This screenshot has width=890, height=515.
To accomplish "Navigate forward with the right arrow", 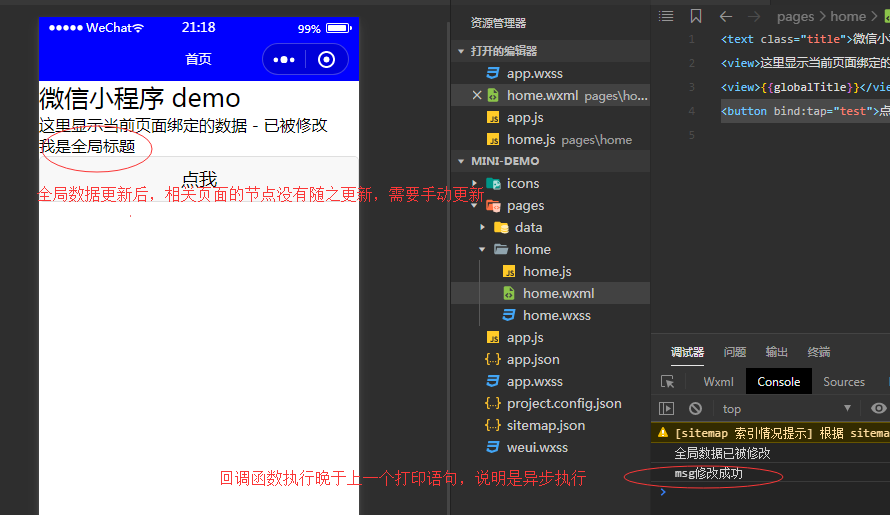I will 754,16.
